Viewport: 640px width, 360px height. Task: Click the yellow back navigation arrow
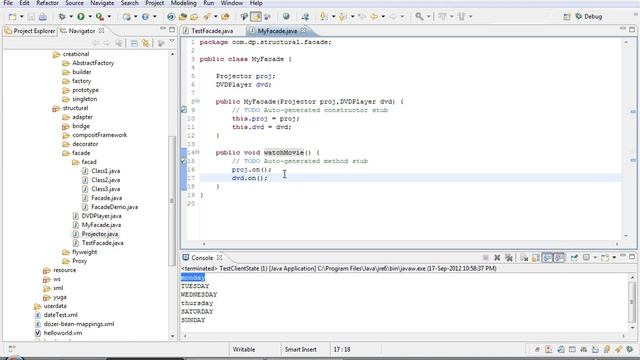coord(373,17)
